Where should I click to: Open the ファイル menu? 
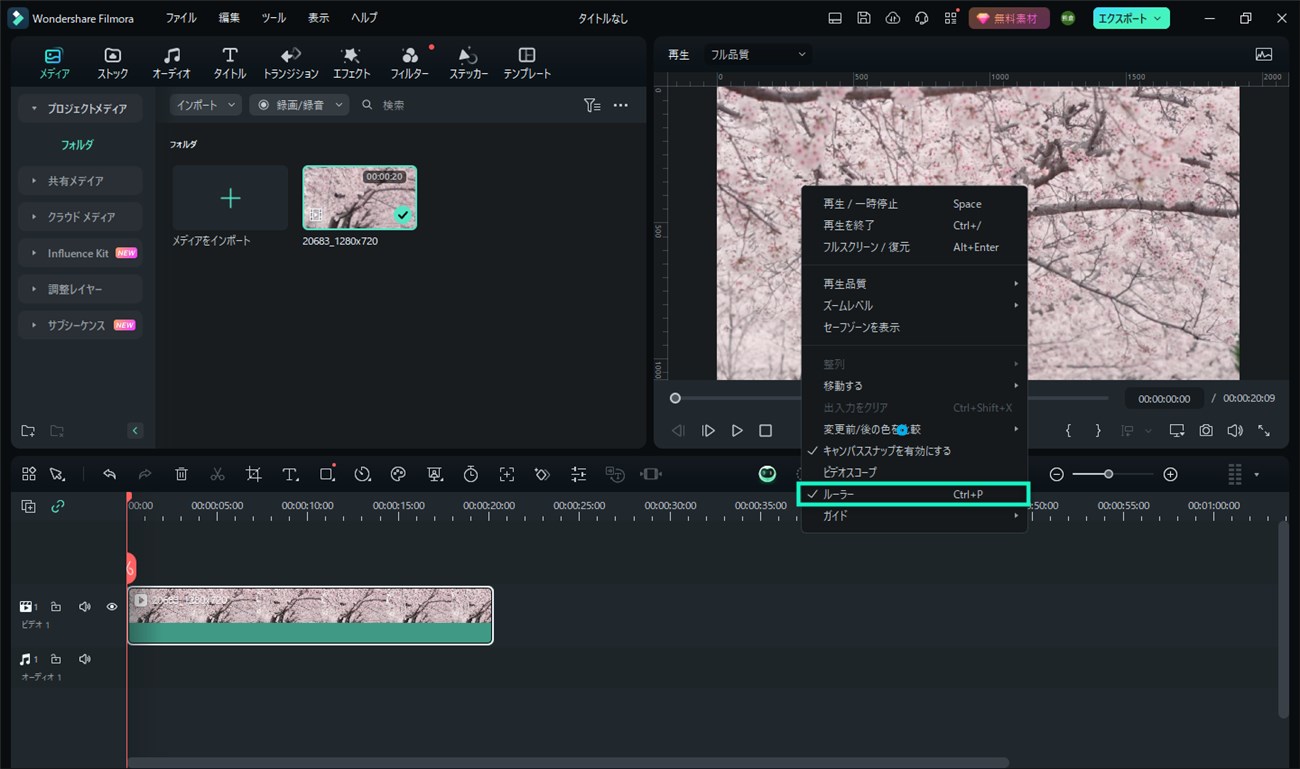181,19
